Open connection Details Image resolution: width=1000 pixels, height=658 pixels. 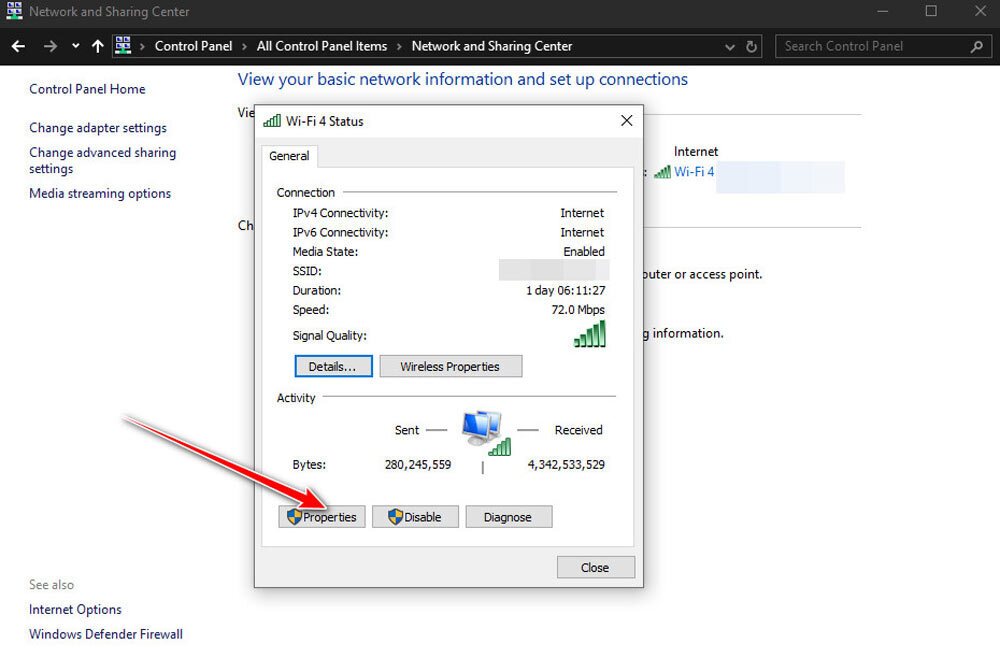pos(333,367)
